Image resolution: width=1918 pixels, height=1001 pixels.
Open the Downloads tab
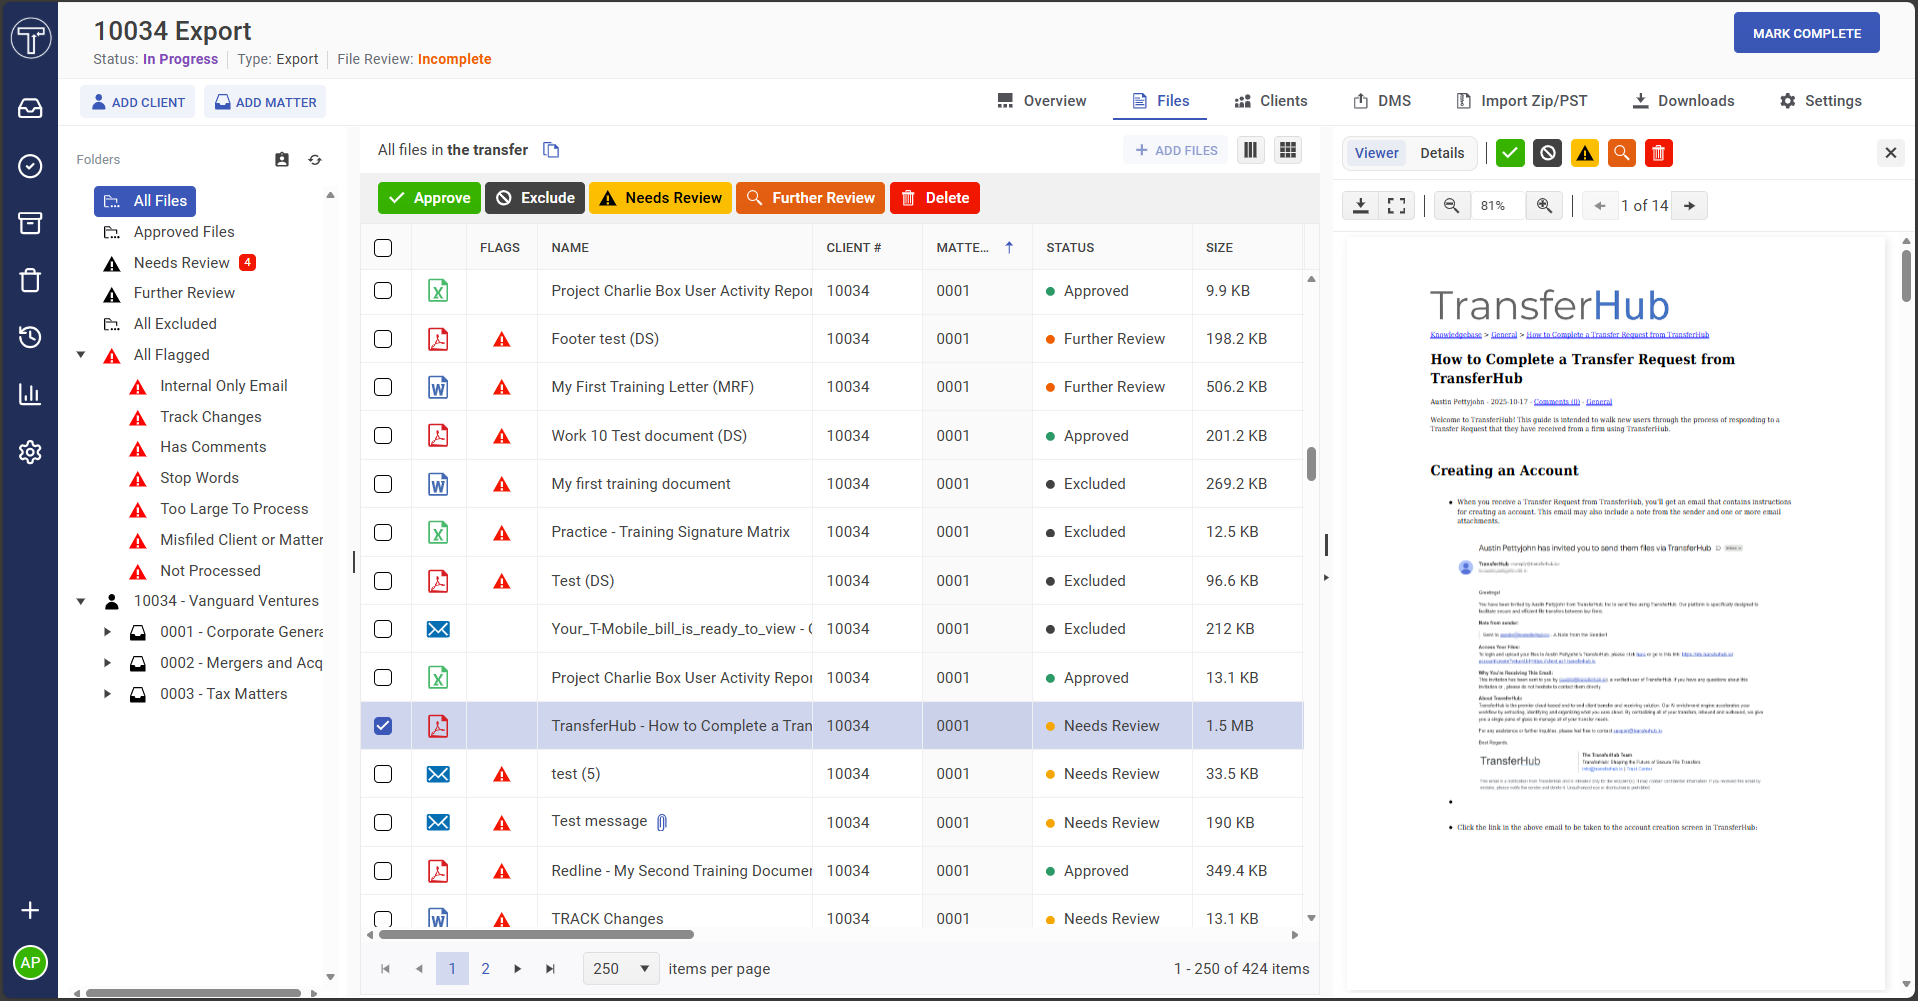pos(1682,101)
